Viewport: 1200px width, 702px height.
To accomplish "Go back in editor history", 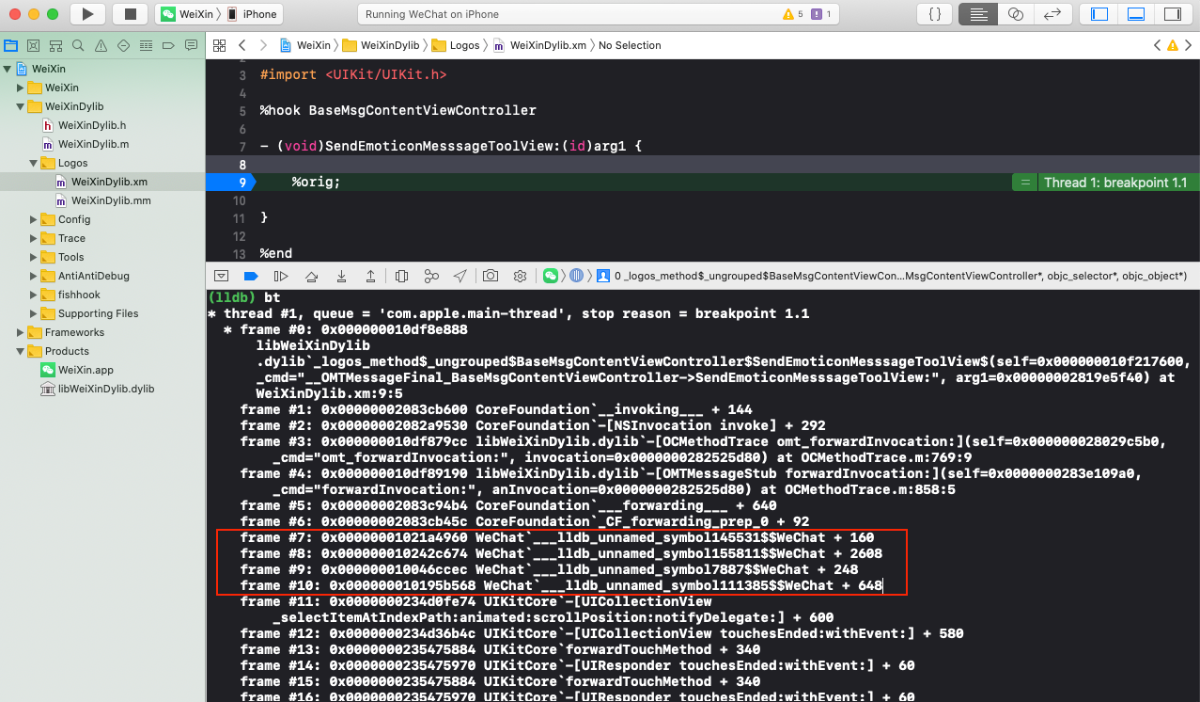I will 242,46.
